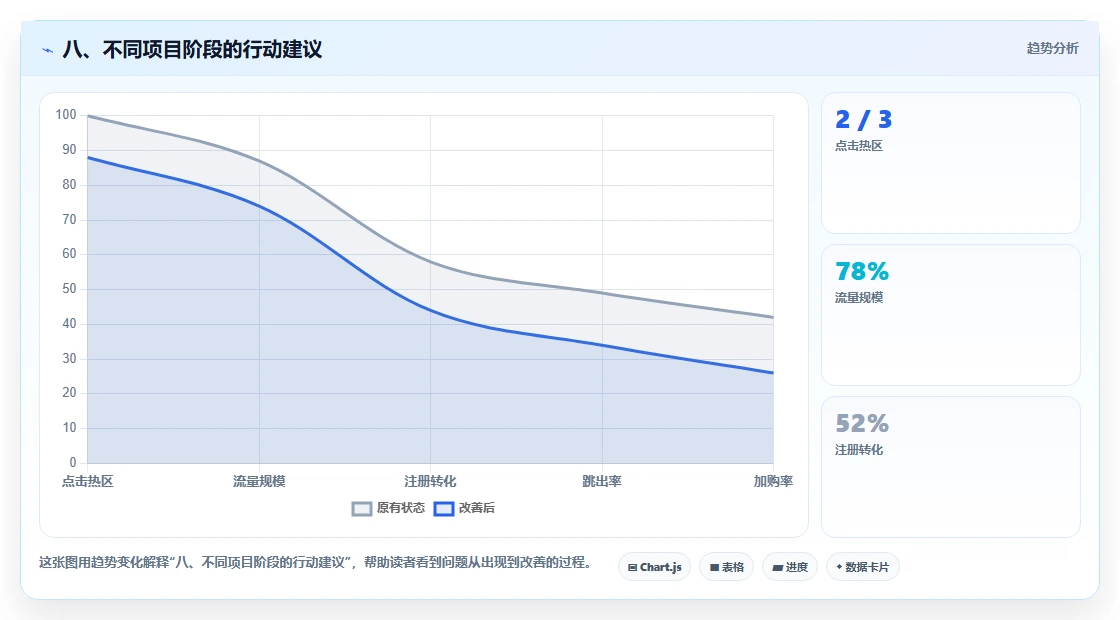Click the chart description sentence below the chart
This screenshot has width=1120, height=620.
tap(315, 563)
